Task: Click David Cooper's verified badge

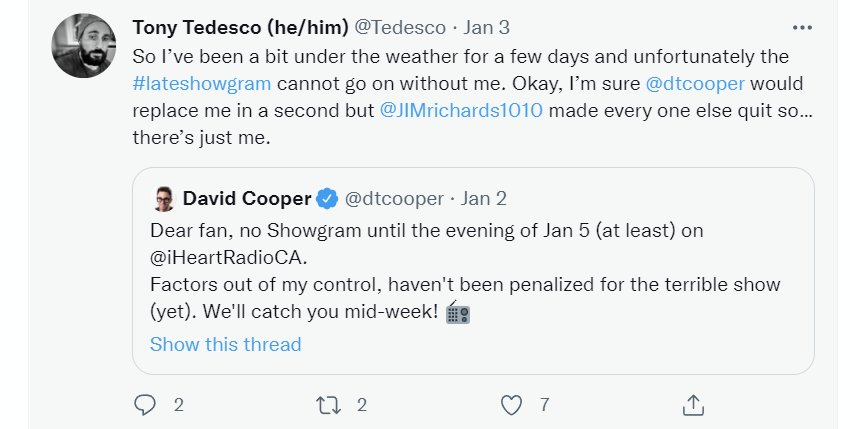Action: click(327, 199)
